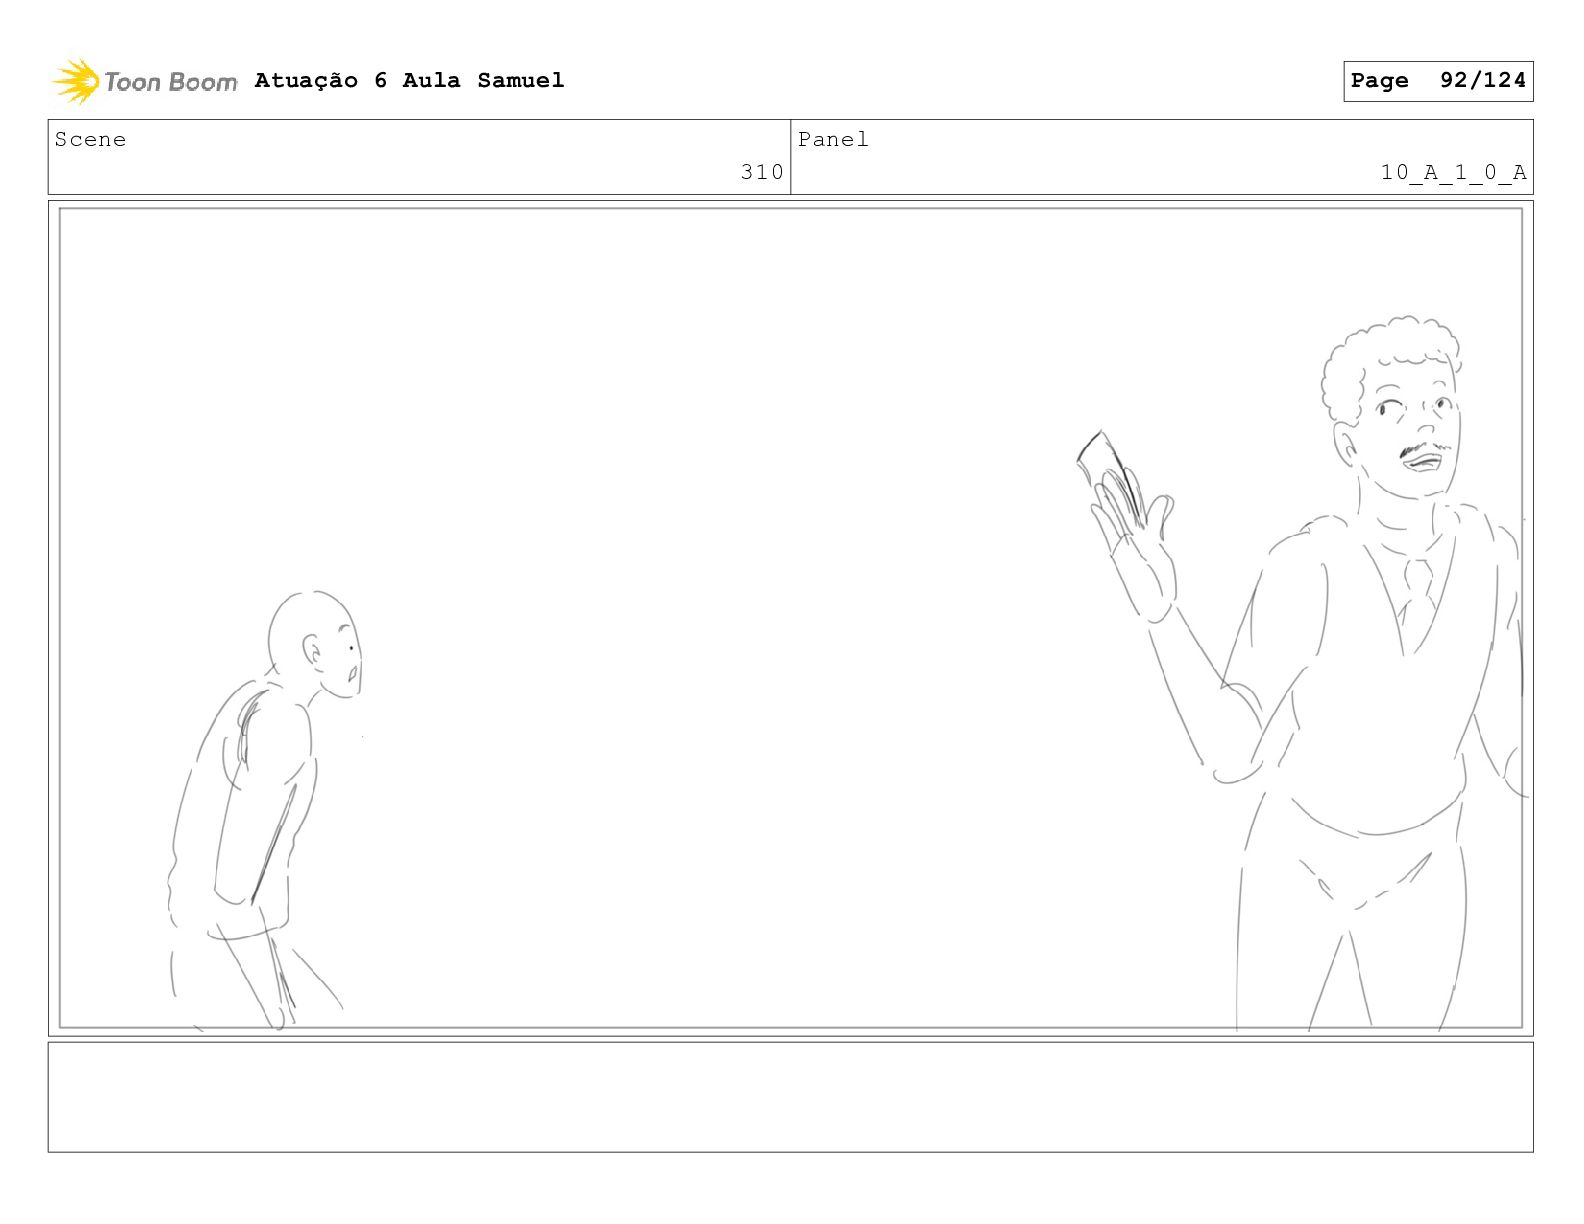Select scene number '310'
Image resolution: width=1584 pixels, height=1224 pixels.
coord(762,172)
